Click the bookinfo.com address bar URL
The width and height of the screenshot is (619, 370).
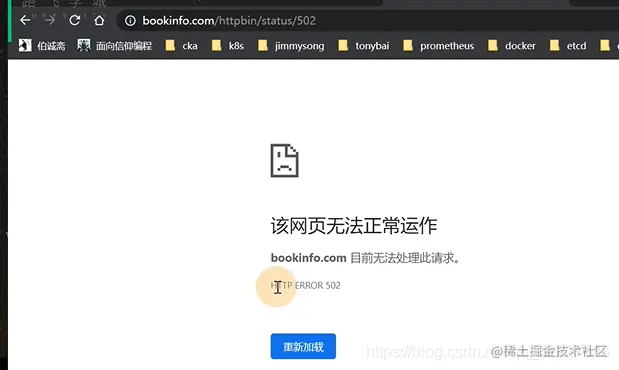pyautogui.click(x=229, y=21)
